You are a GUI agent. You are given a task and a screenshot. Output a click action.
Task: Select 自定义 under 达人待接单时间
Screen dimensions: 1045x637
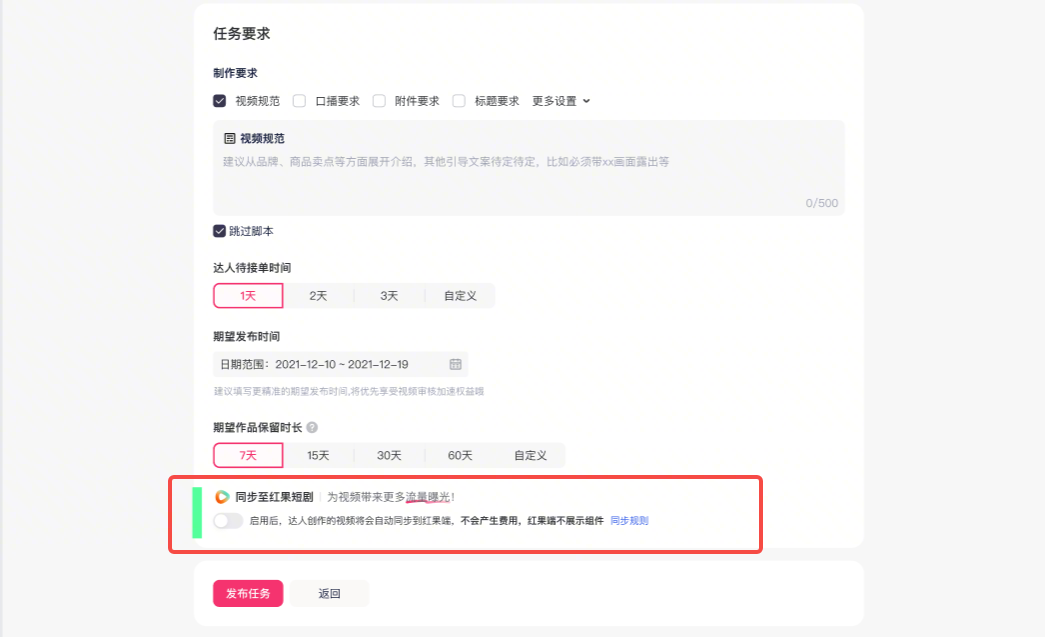(x=460, y=296)
